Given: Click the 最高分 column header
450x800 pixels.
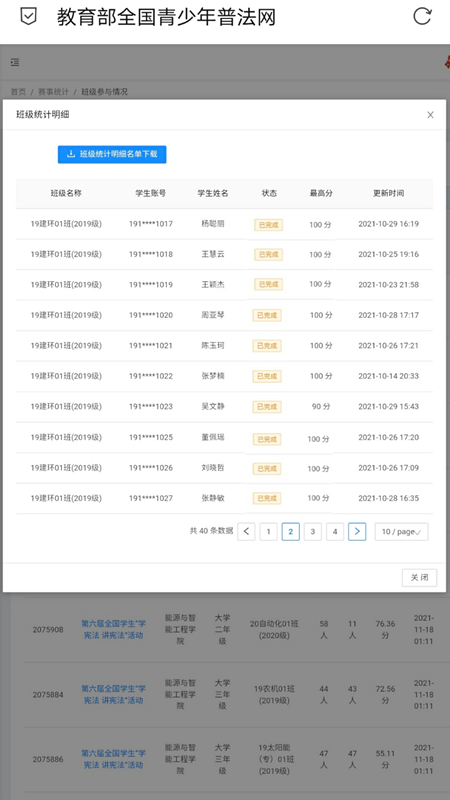Looking at the screenshot, I should [x=321, y=193].
